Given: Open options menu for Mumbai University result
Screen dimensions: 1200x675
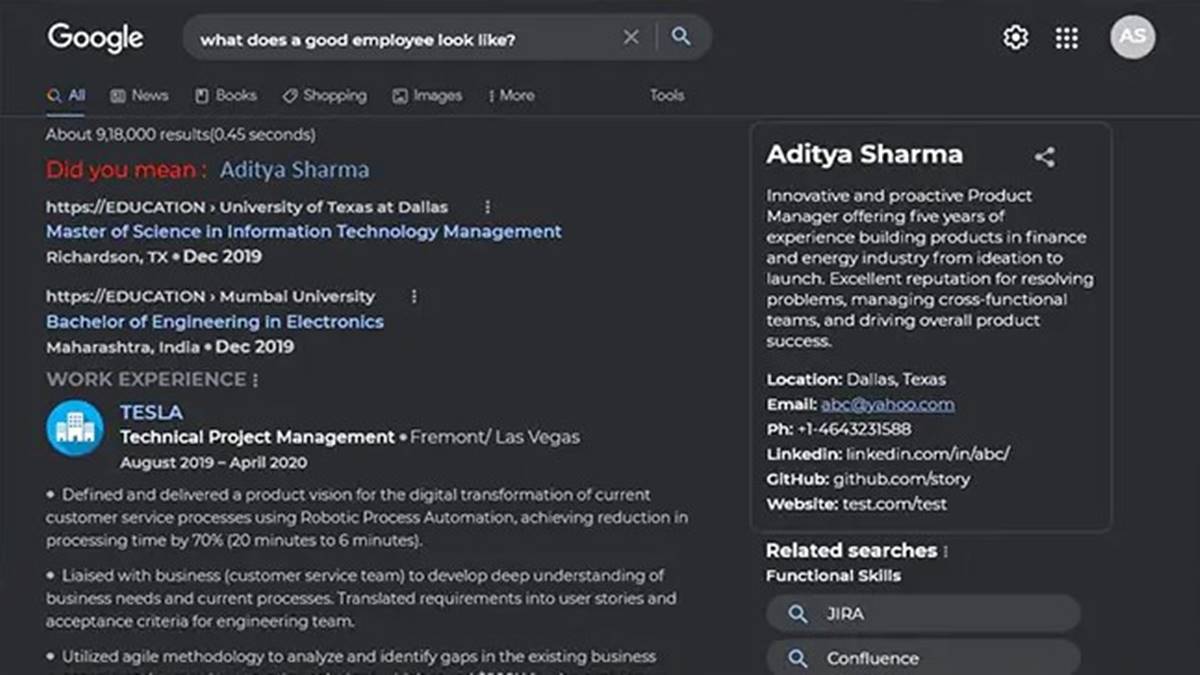Looking at the screenshot, I should point(414,297).
